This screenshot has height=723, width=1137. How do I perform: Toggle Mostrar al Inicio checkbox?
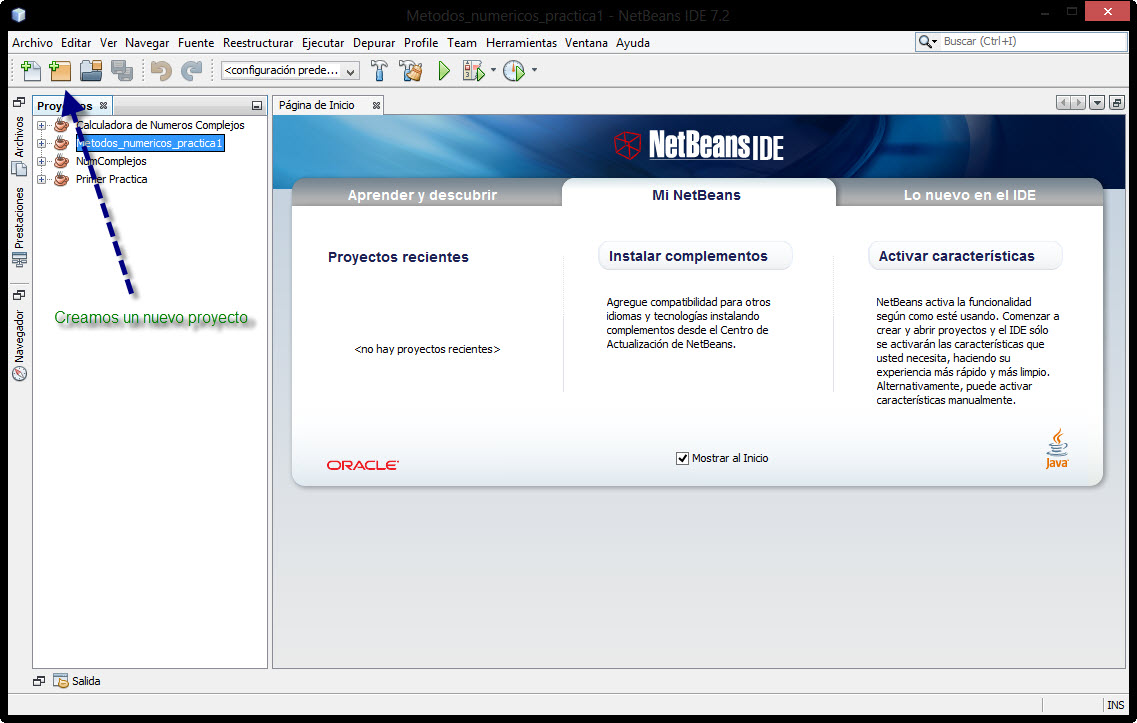click(x=682, y=458)
